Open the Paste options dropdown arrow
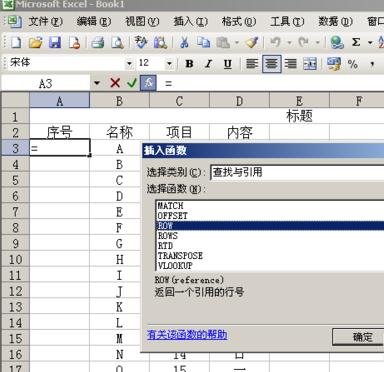The height and width of the screenshot is (372, 384). (237, 43)
